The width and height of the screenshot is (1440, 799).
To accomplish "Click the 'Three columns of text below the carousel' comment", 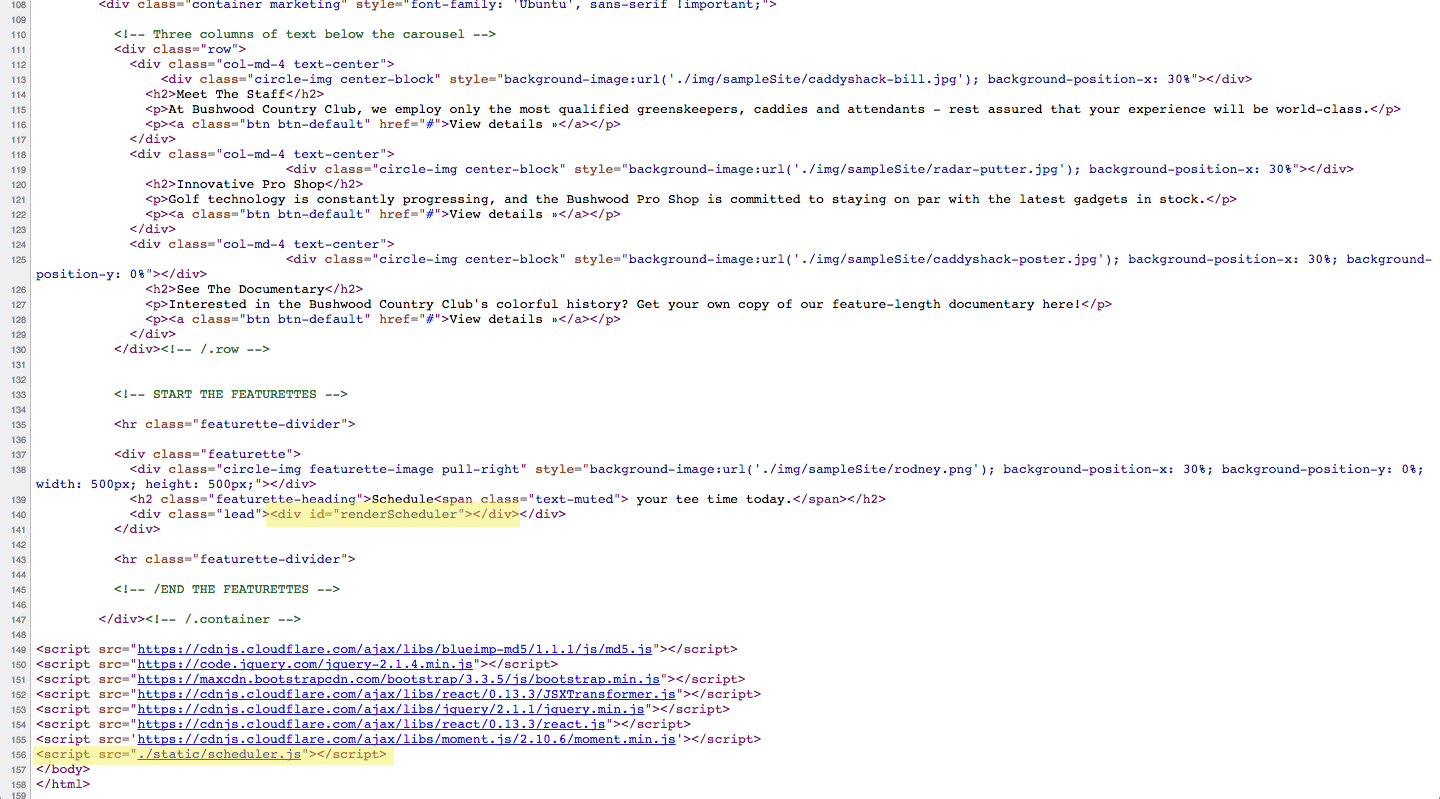I will pyautogui.click(x=305, y=34).
